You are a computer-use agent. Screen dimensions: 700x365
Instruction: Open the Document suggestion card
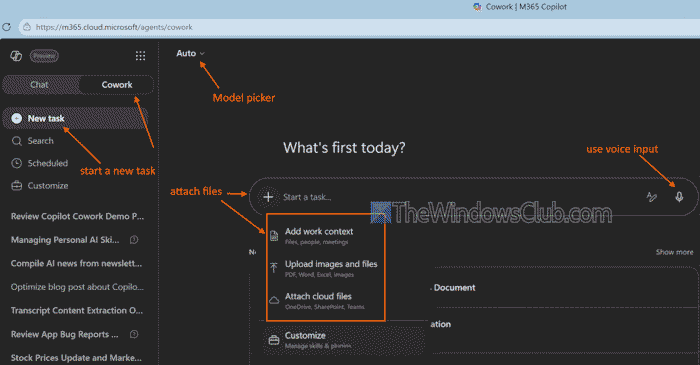coord(454,288)
